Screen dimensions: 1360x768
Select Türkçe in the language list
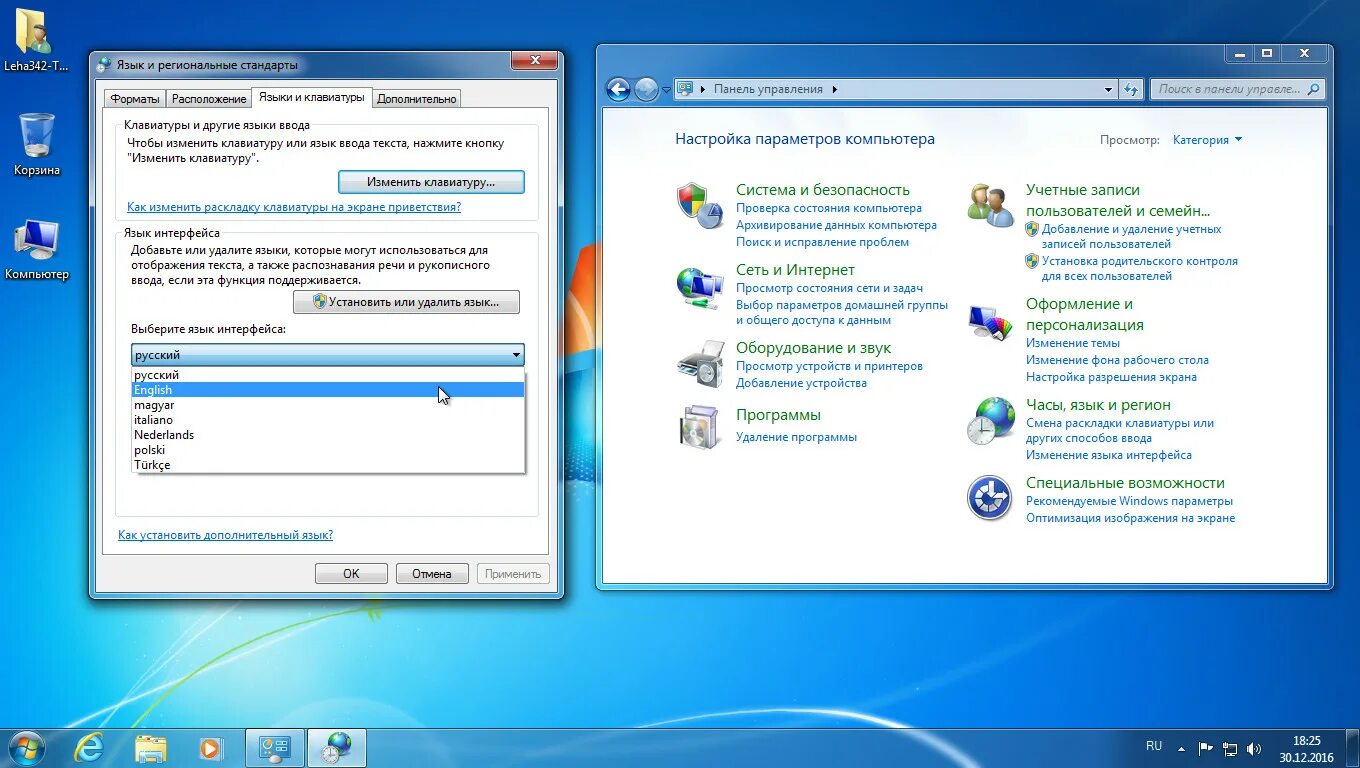point(328,465)
